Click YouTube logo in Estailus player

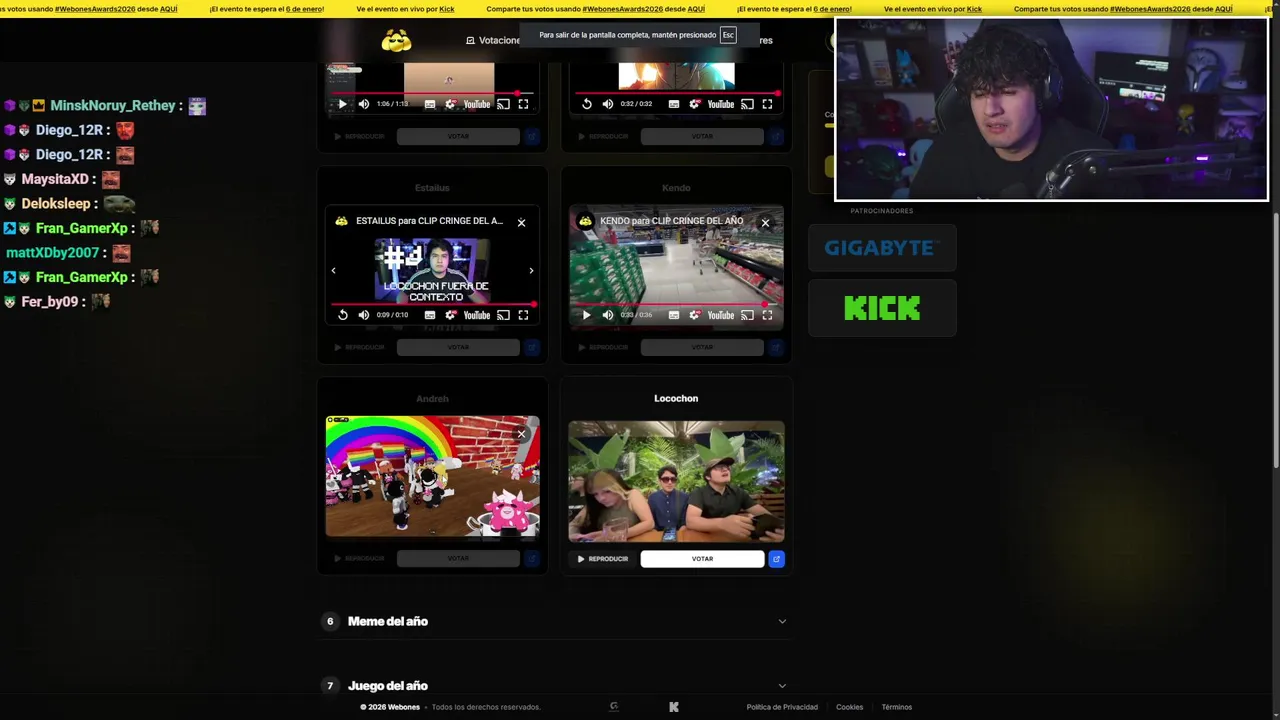click(x=477, y=315)
